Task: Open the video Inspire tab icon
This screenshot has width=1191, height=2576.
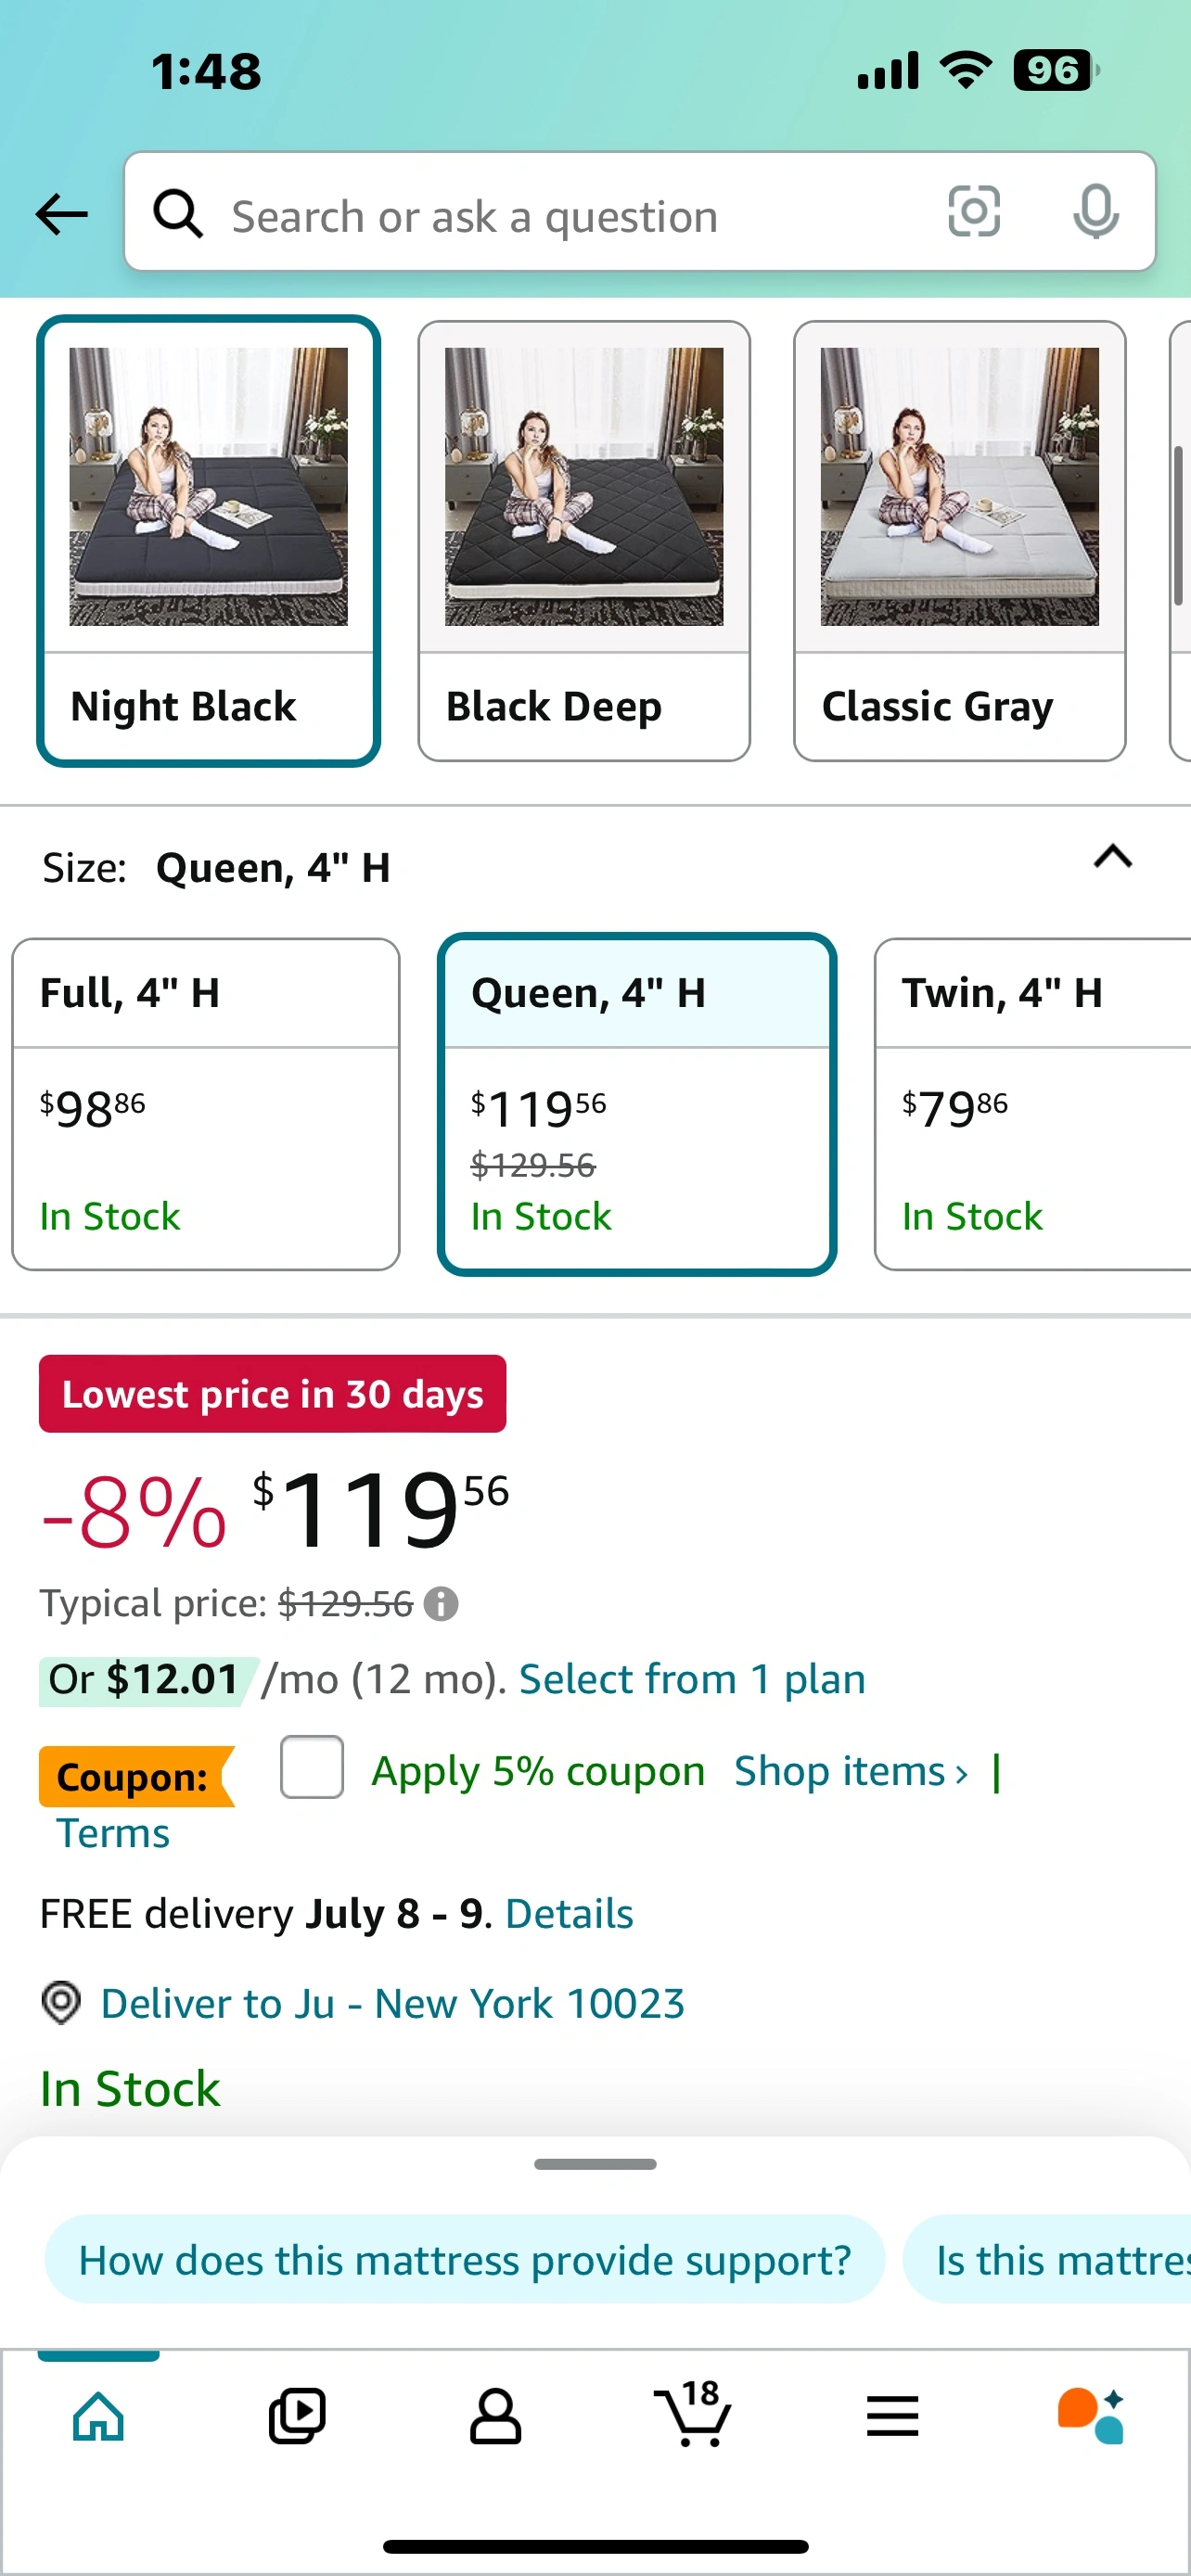Action: 297,2417
